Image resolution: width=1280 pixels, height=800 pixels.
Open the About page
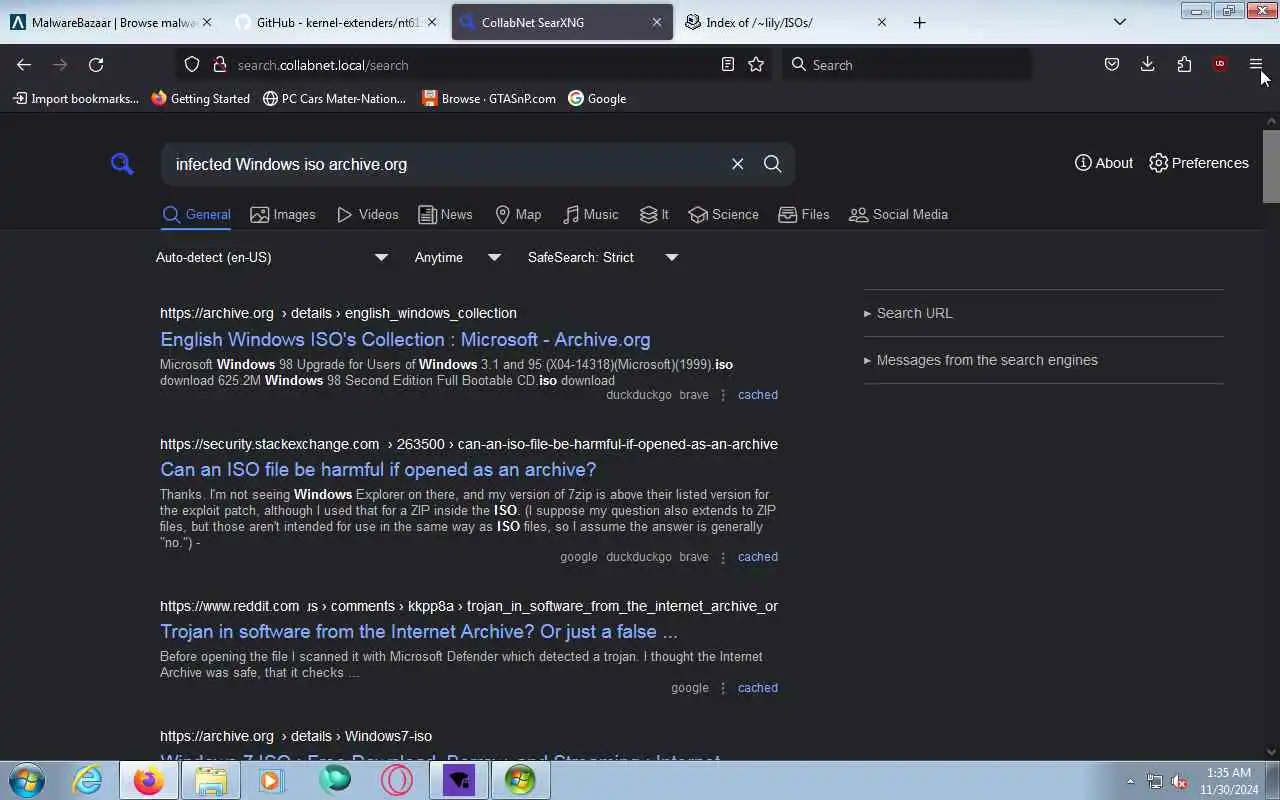tap(1104, 163)
